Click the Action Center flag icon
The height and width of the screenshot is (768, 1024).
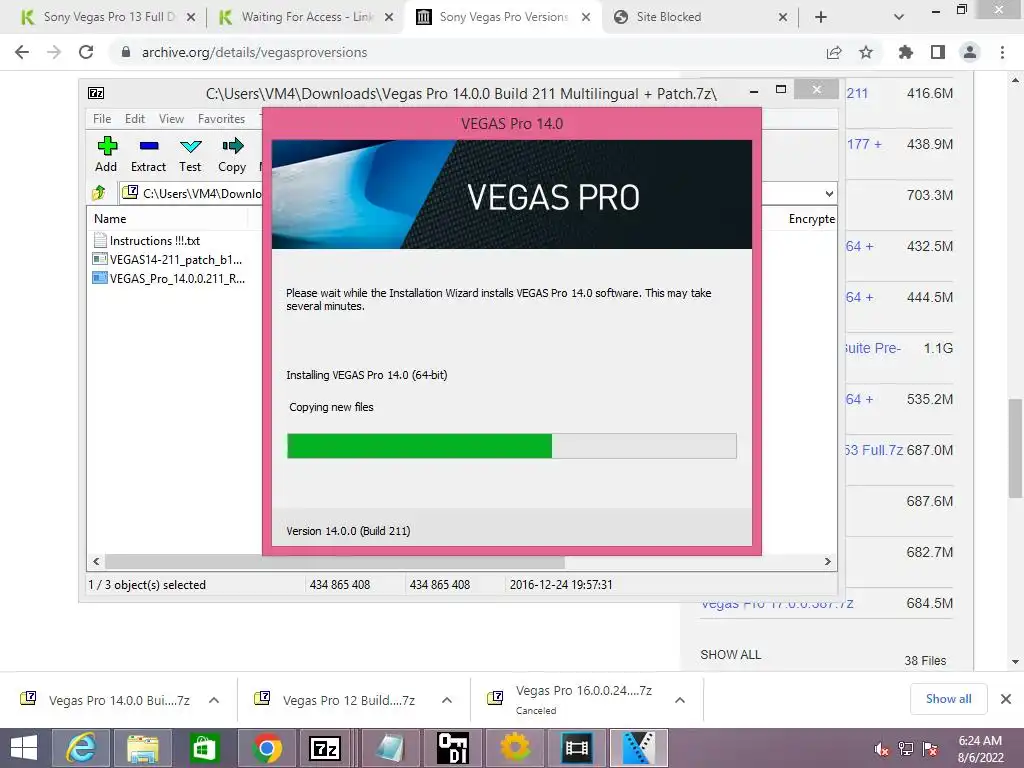pyautogui.click(x=930, y=749)
